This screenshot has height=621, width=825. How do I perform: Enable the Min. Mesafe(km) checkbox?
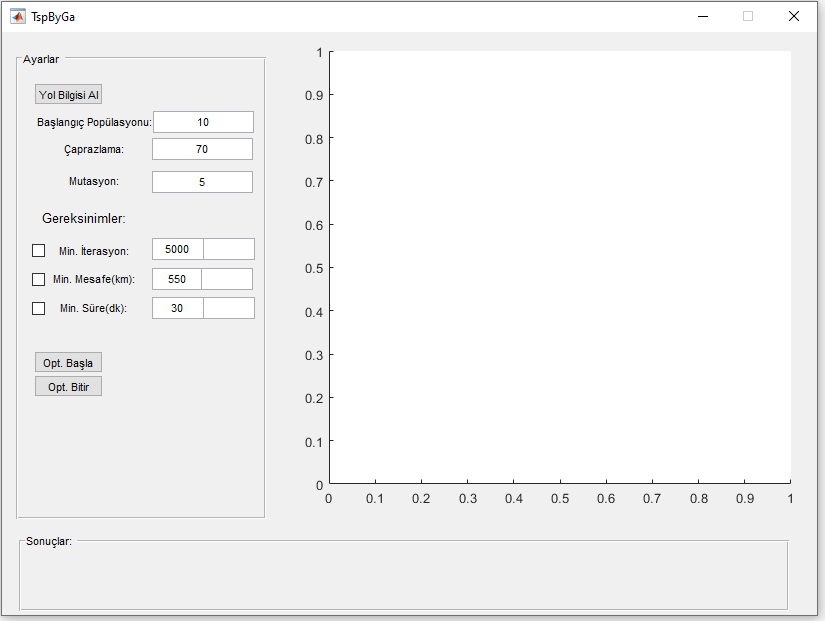38,278
